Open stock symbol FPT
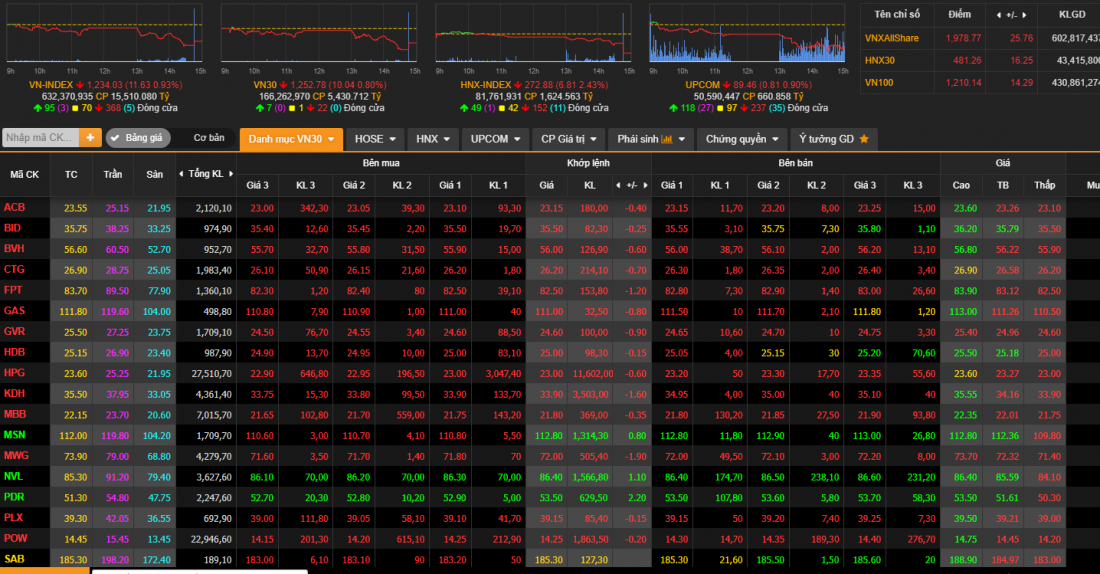The width and height of the screenshot is (1100, 574). point(13,290)
